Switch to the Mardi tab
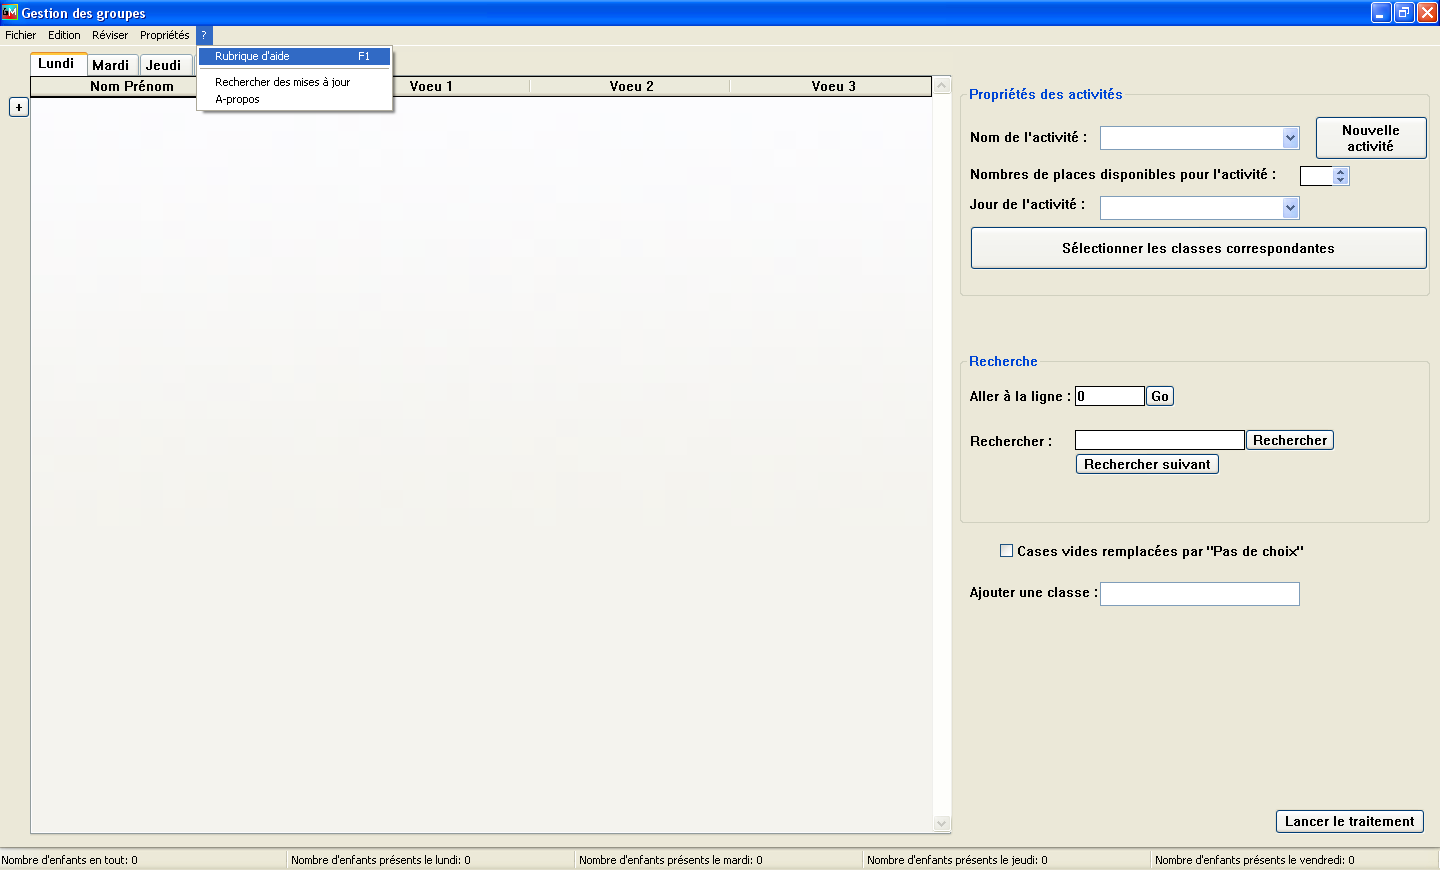Screen dimensions: 1440x870 tap(111, 65)
